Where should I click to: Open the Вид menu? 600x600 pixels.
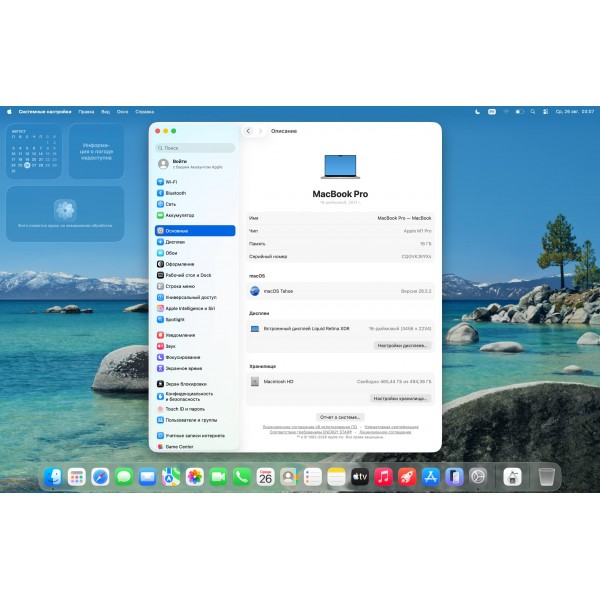(x=106, y=112)
